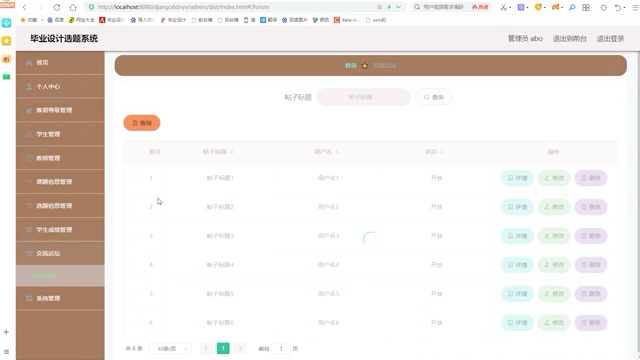Click the undo arrow toolbar icon
Viewport: 640px width, 360px height.
(x=618, y=7)
